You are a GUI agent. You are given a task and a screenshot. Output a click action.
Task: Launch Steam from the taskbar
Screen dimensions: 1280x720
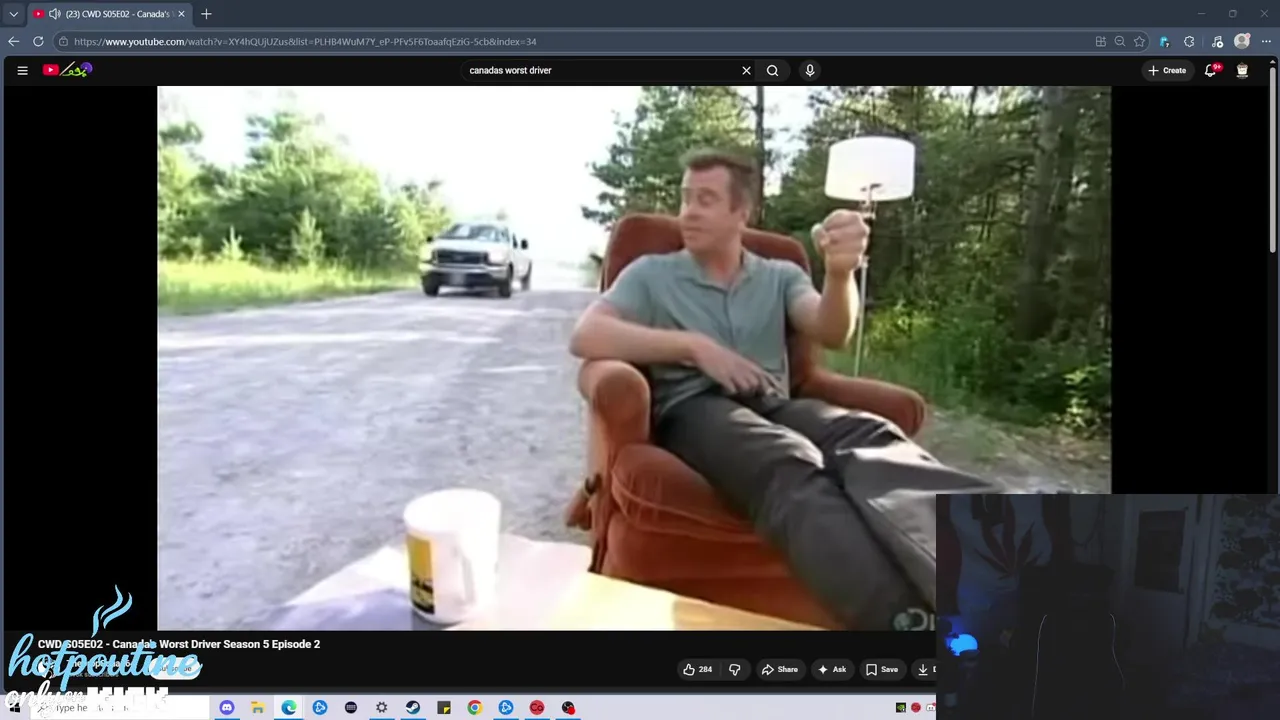click(x=413, y=708)
